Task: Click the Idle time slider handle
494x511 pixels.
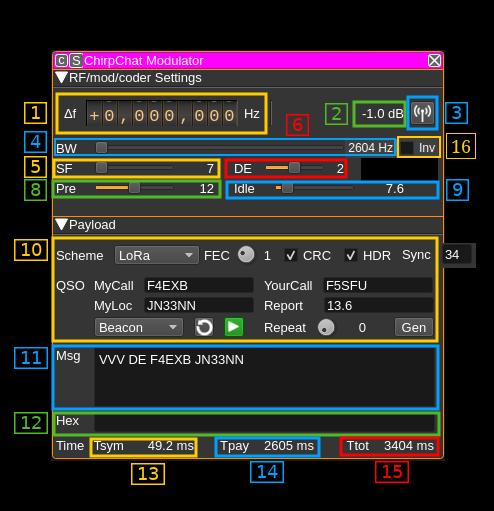Action: point(287,188)
